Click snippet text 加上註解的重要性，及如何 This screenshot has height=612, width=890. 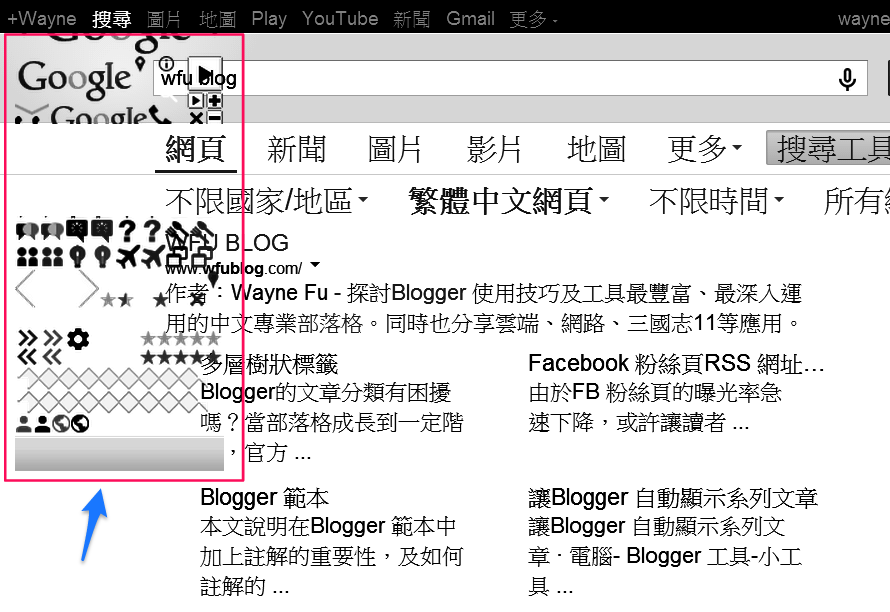(x=331, y=556)
